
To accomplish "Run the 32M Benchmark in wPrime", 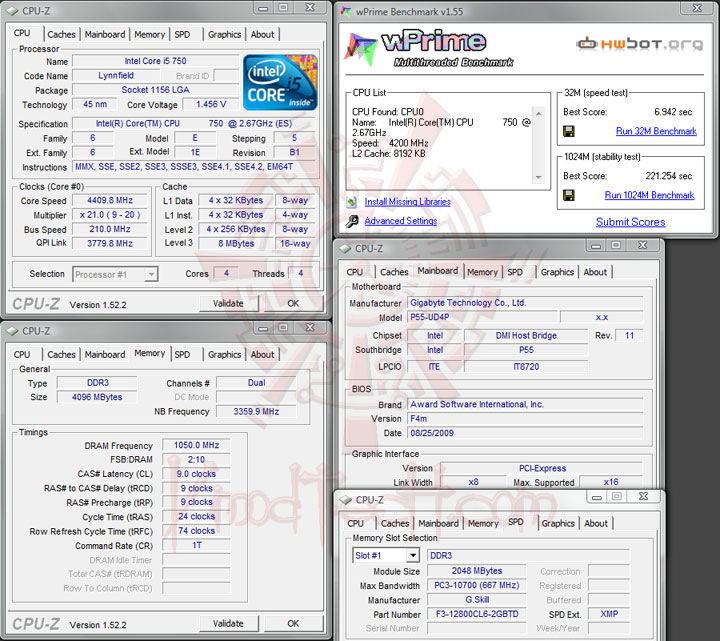I will [656, 131].
